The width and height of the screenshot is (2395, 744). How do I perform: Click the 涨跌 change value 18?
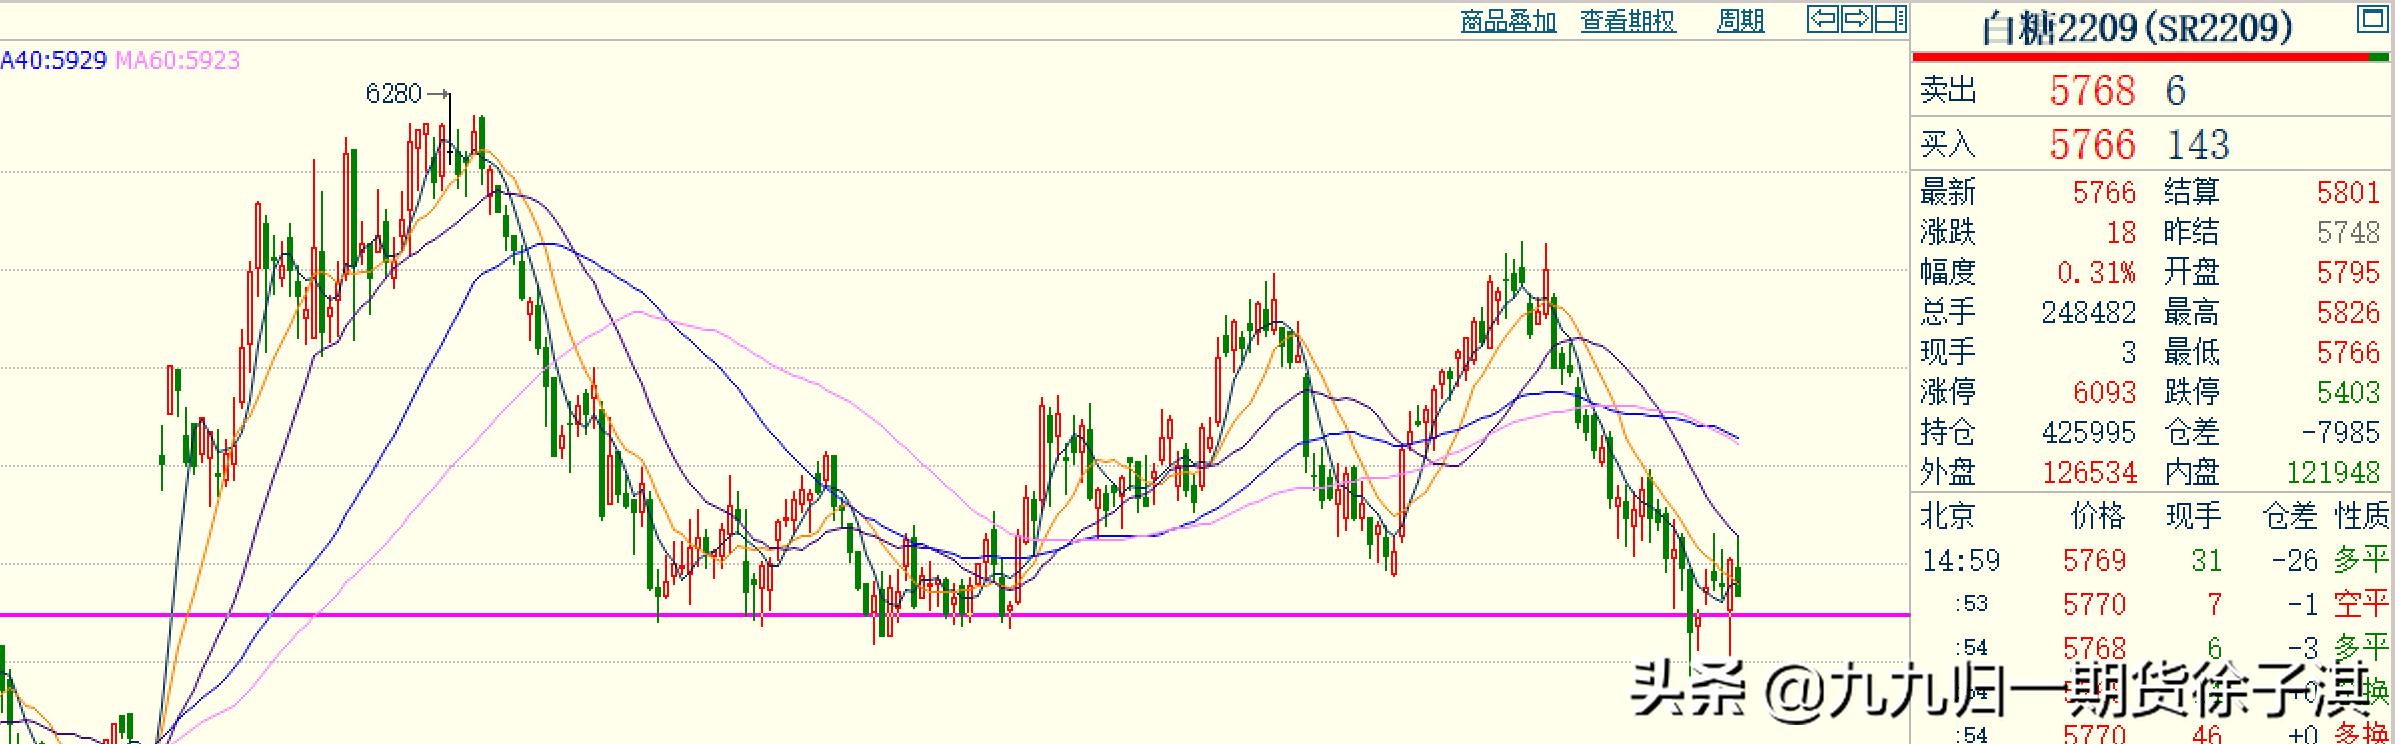point(2121,232)
